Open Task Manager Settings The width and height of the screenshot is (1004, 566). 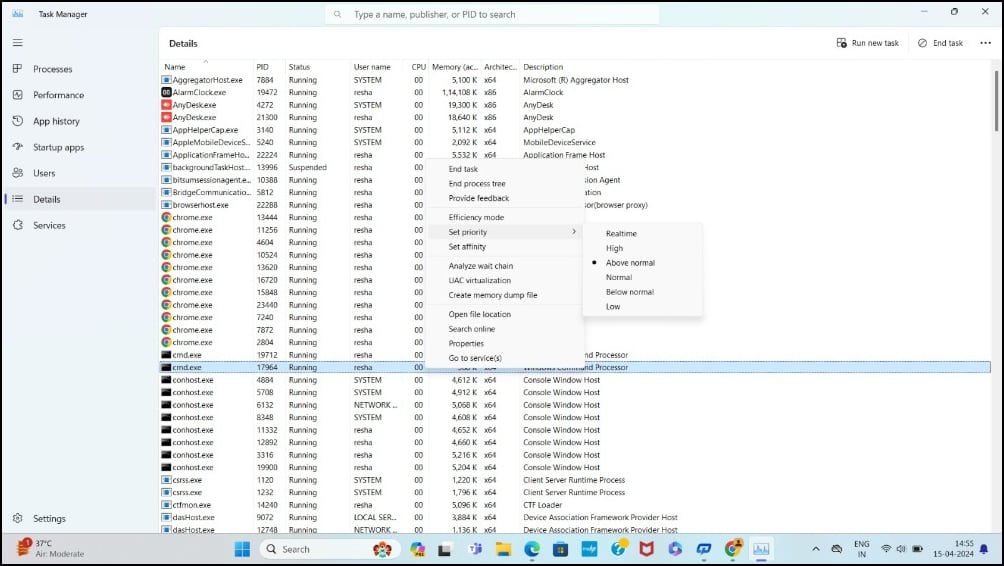[x=49, y=519]
